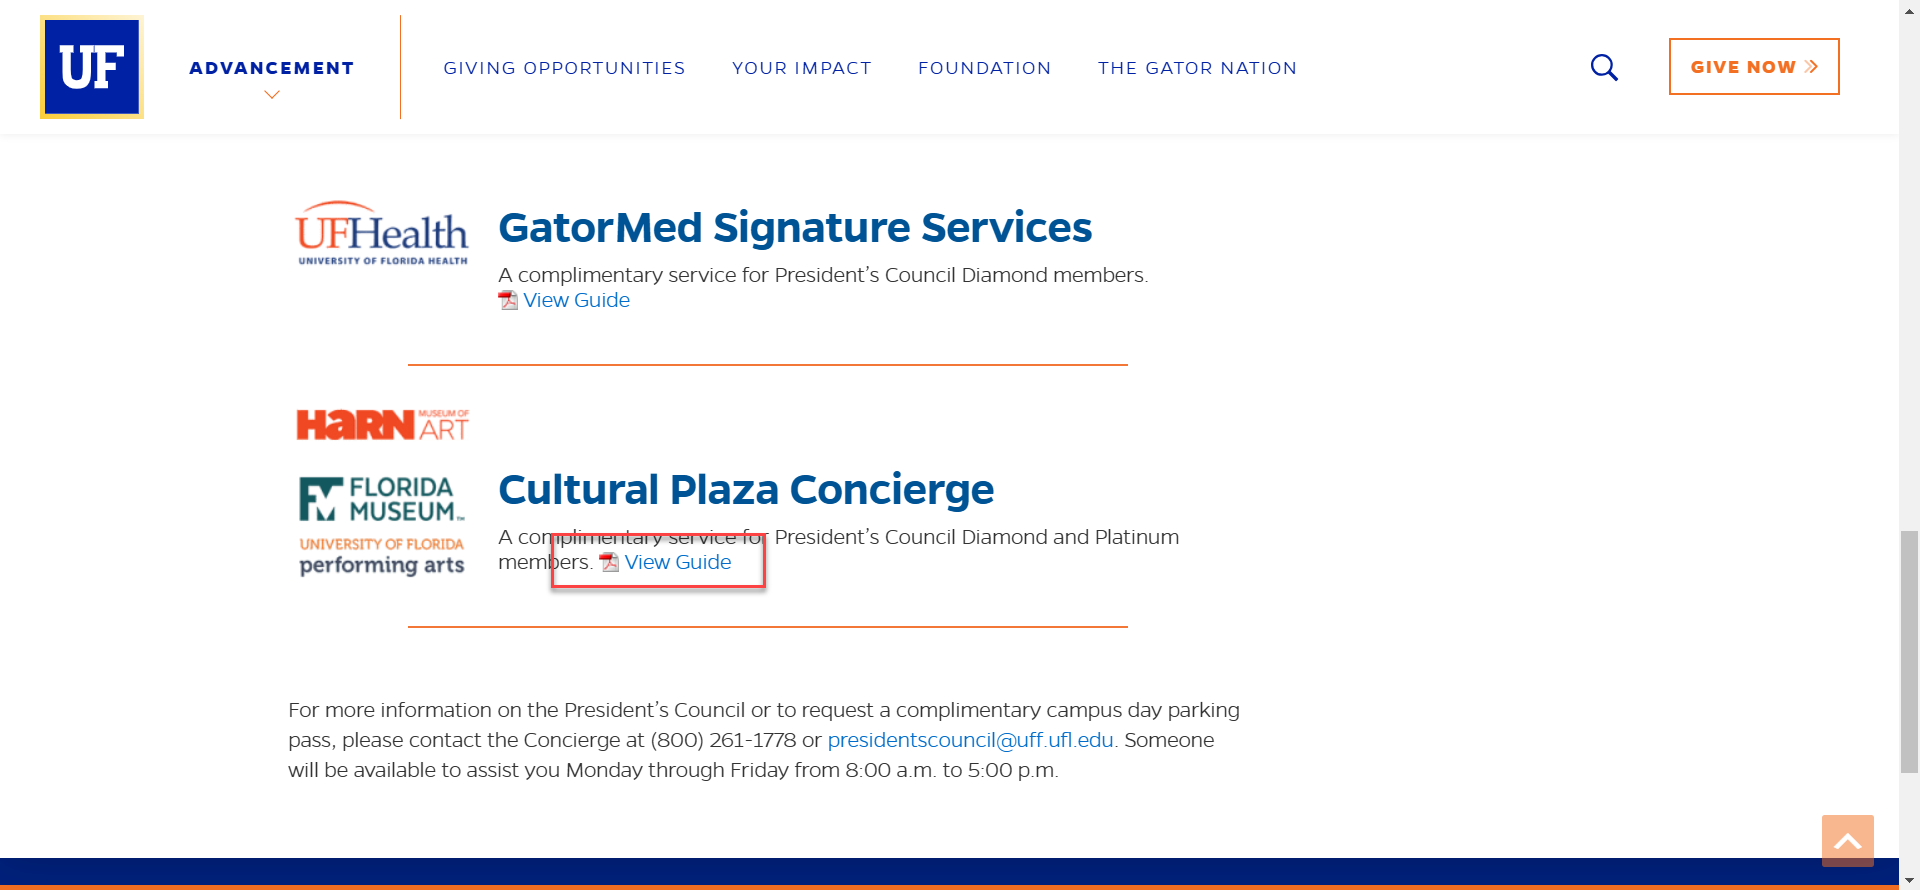The height and width of the screenshot is (890, 1920).
Task: Click the page's vertical scrollbar thumb
Action: tap(1909, 652)
